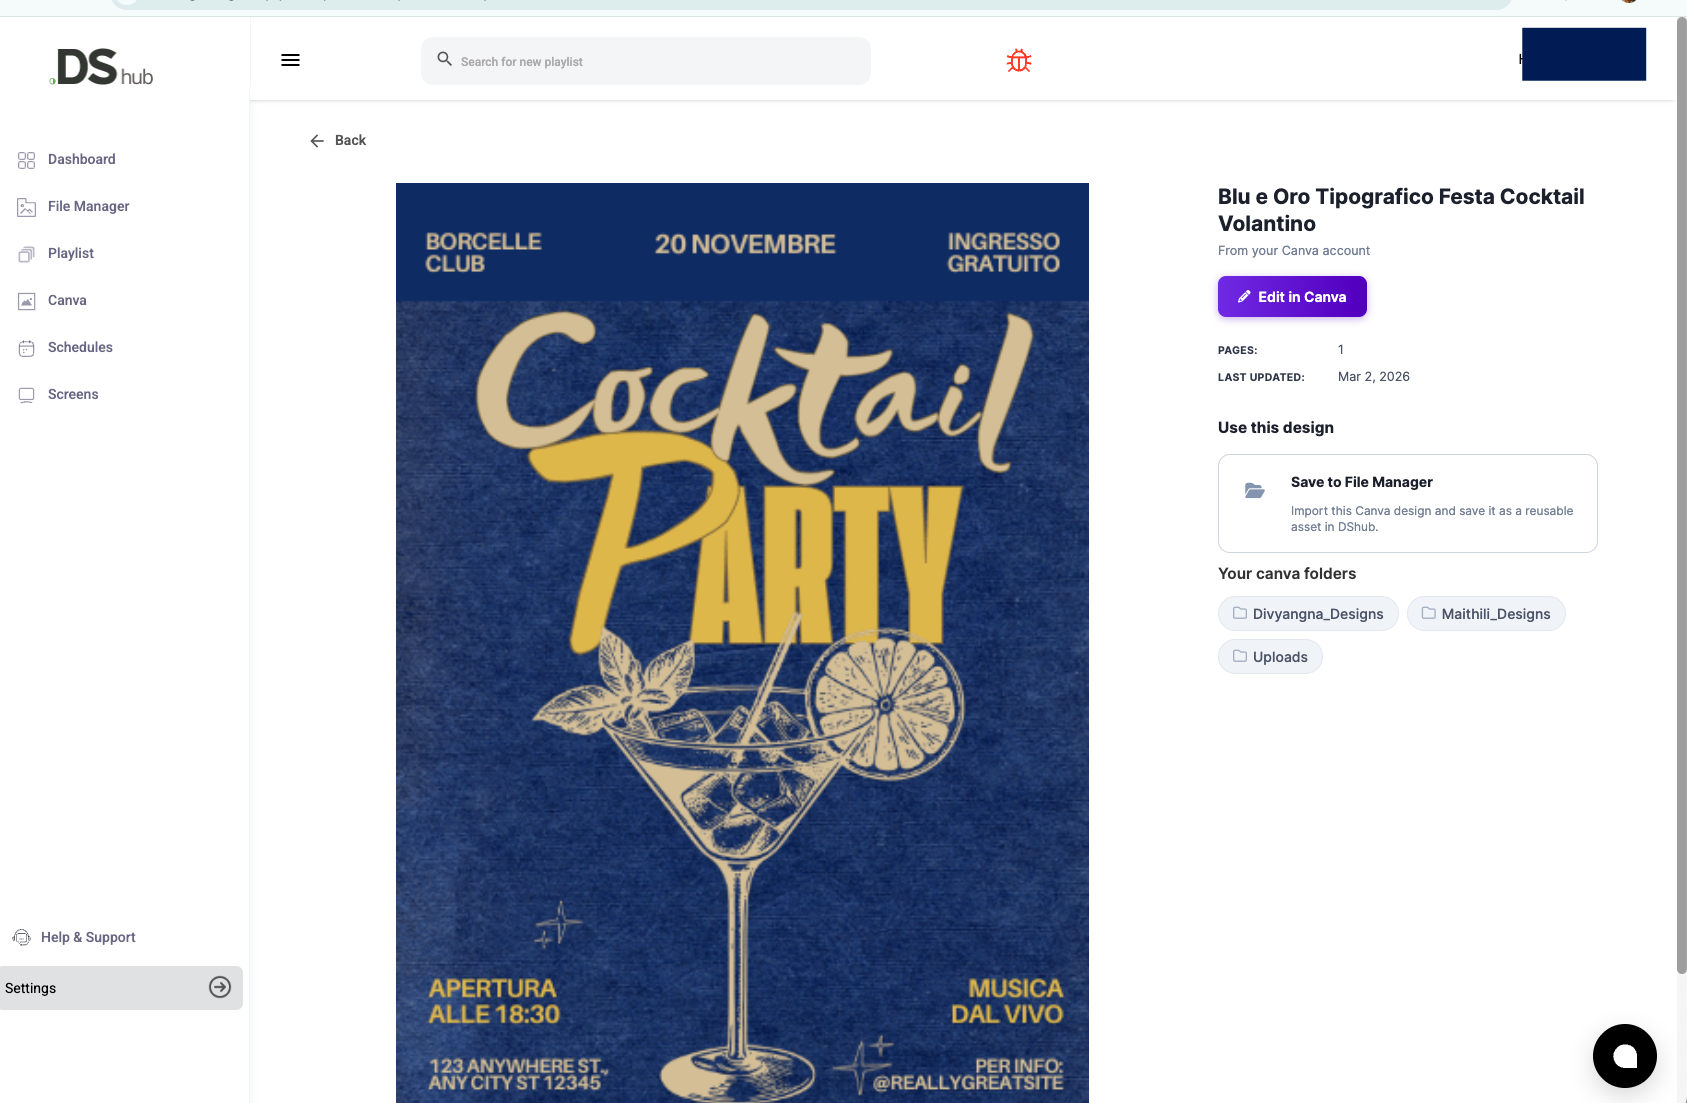Focus the Search for new playlist field

[x=660, y=62]
